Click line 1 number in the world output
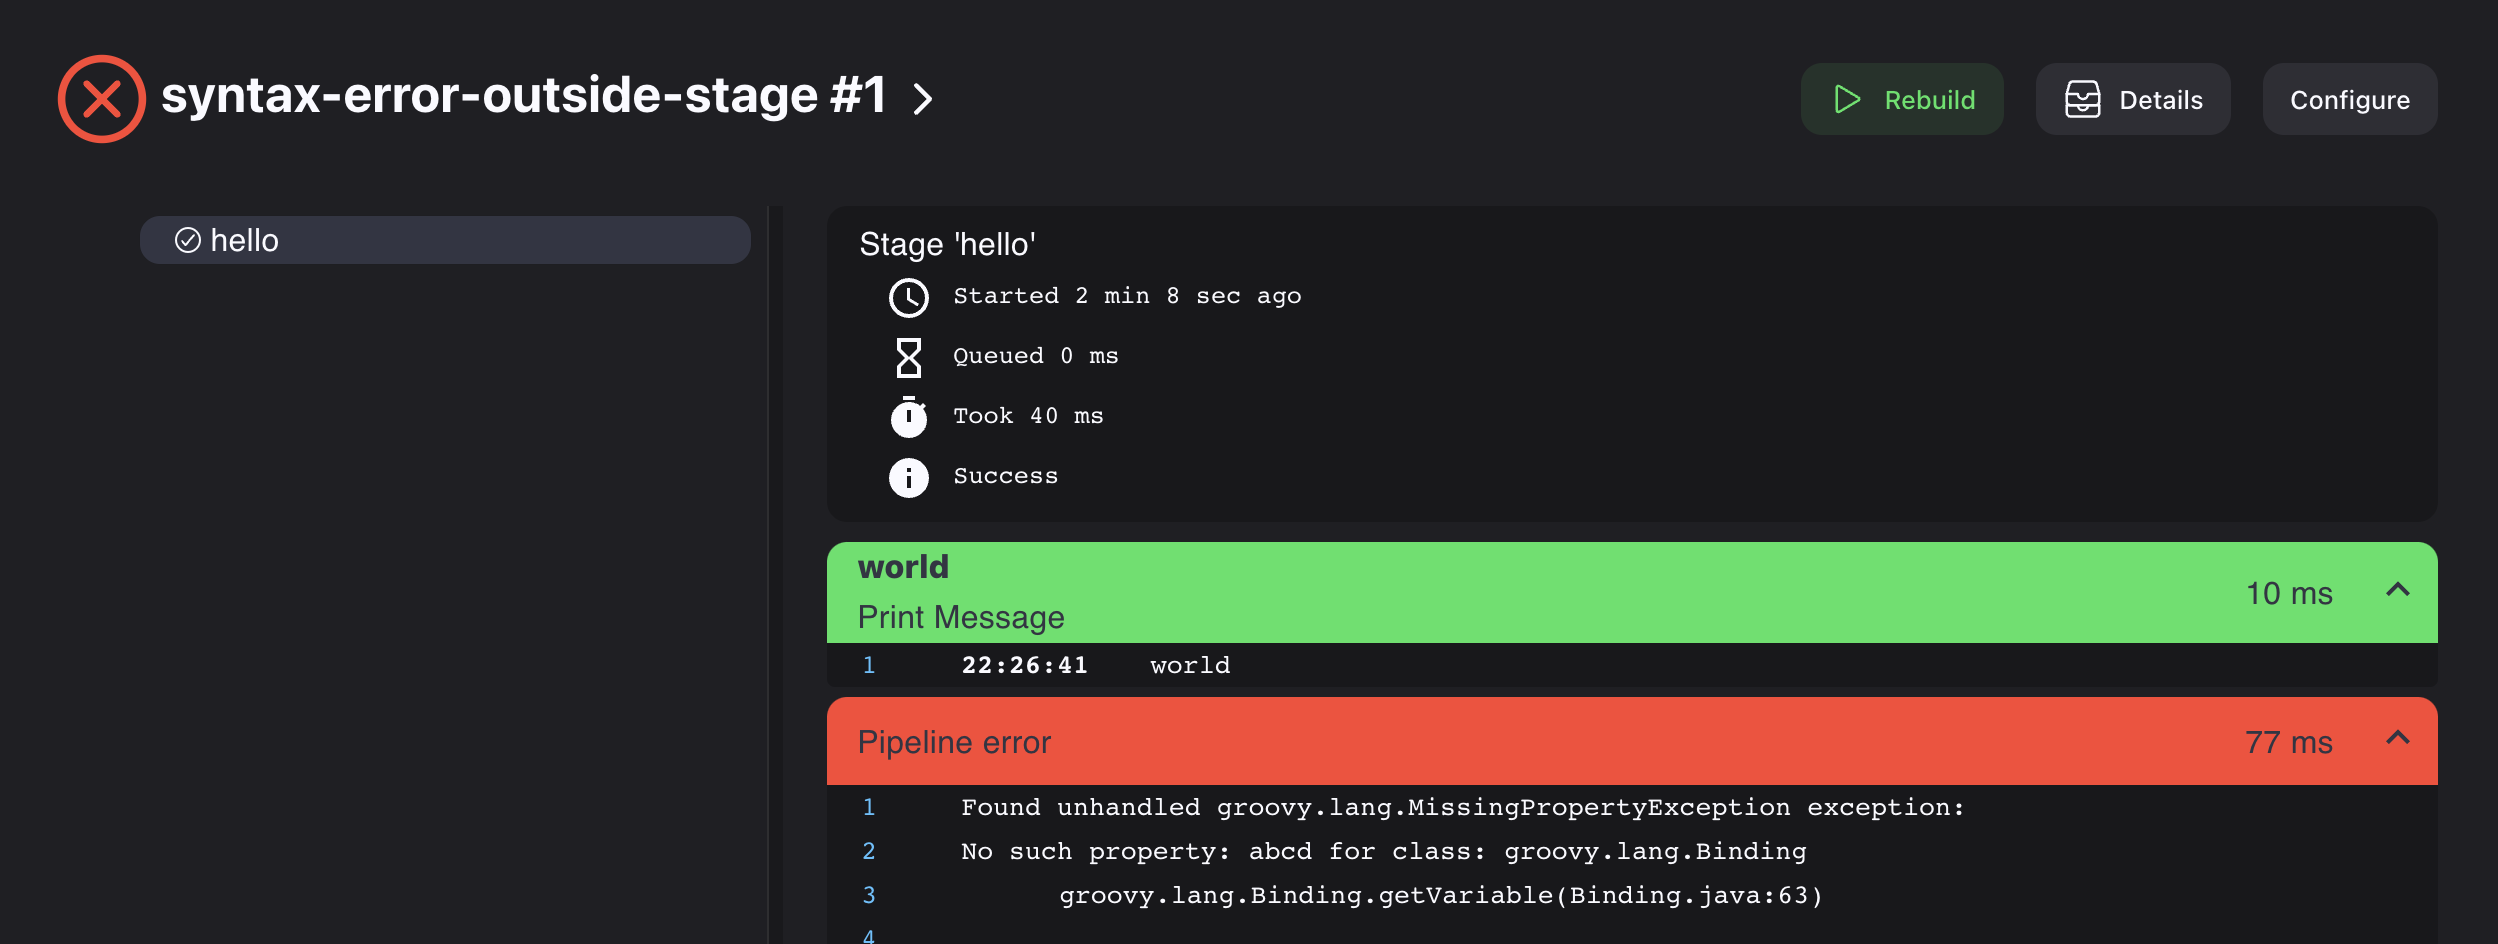The image size is (2498, 944). [x=869, y=664]
